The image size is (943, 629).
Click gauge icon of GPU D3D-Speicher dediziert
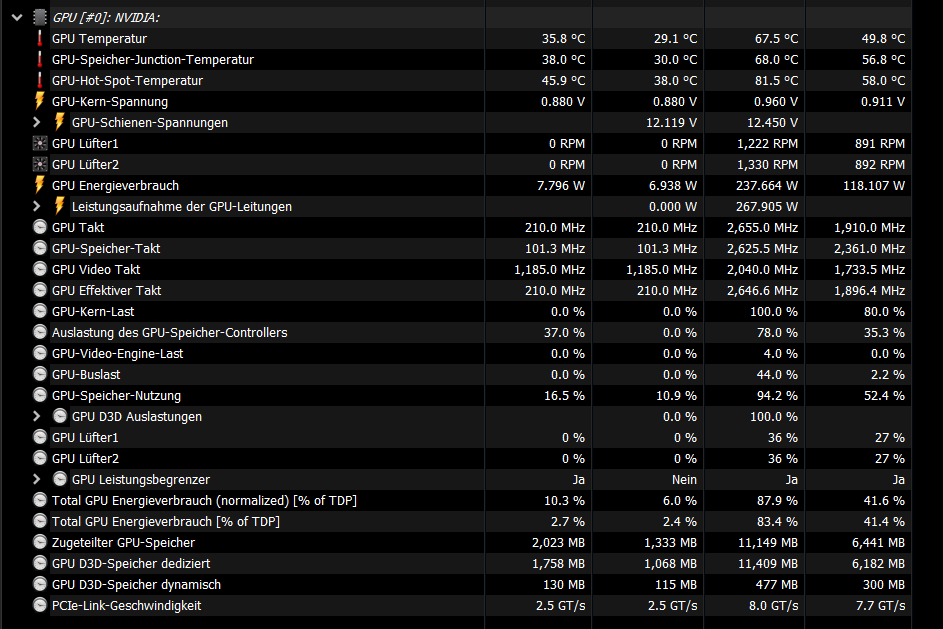40,563
